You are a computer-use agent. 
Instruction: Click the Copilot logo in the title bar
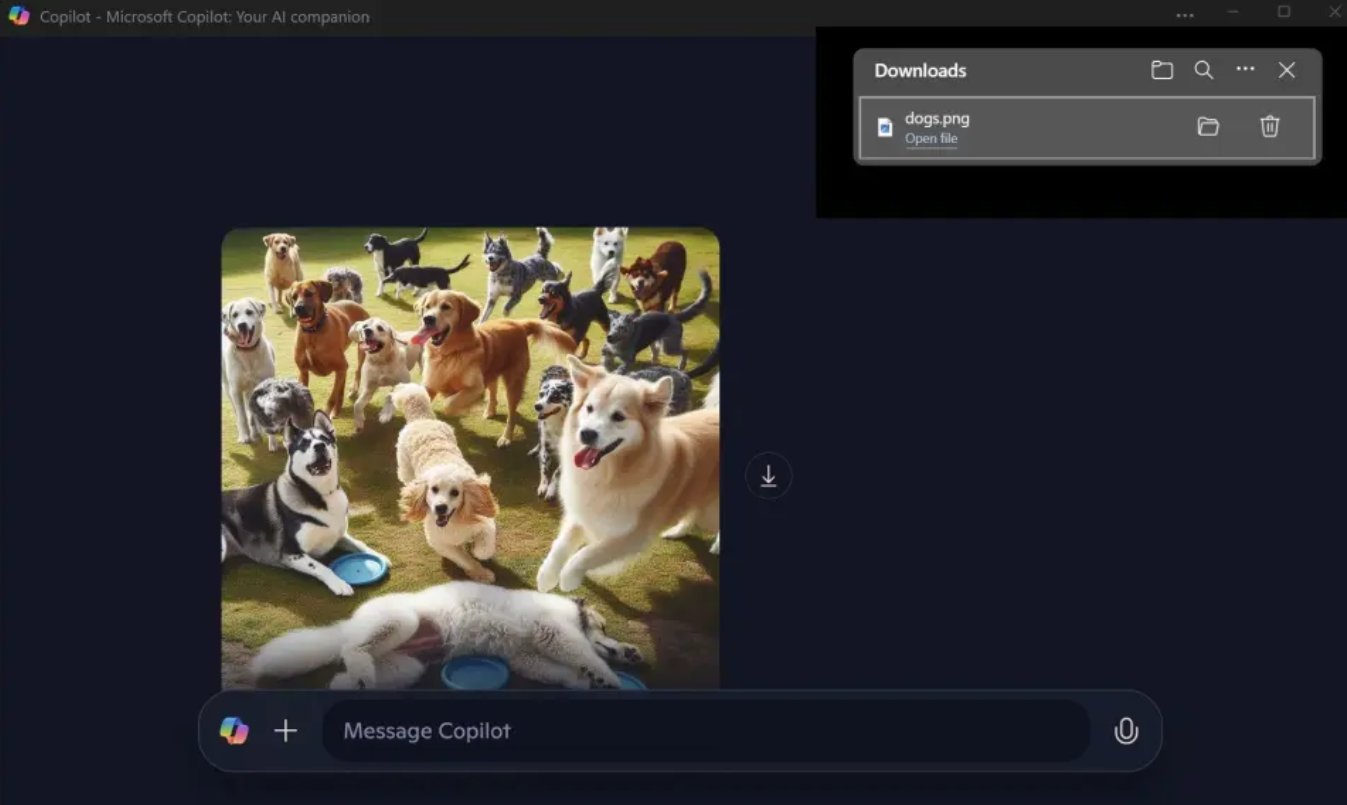(x=19, y=16)
